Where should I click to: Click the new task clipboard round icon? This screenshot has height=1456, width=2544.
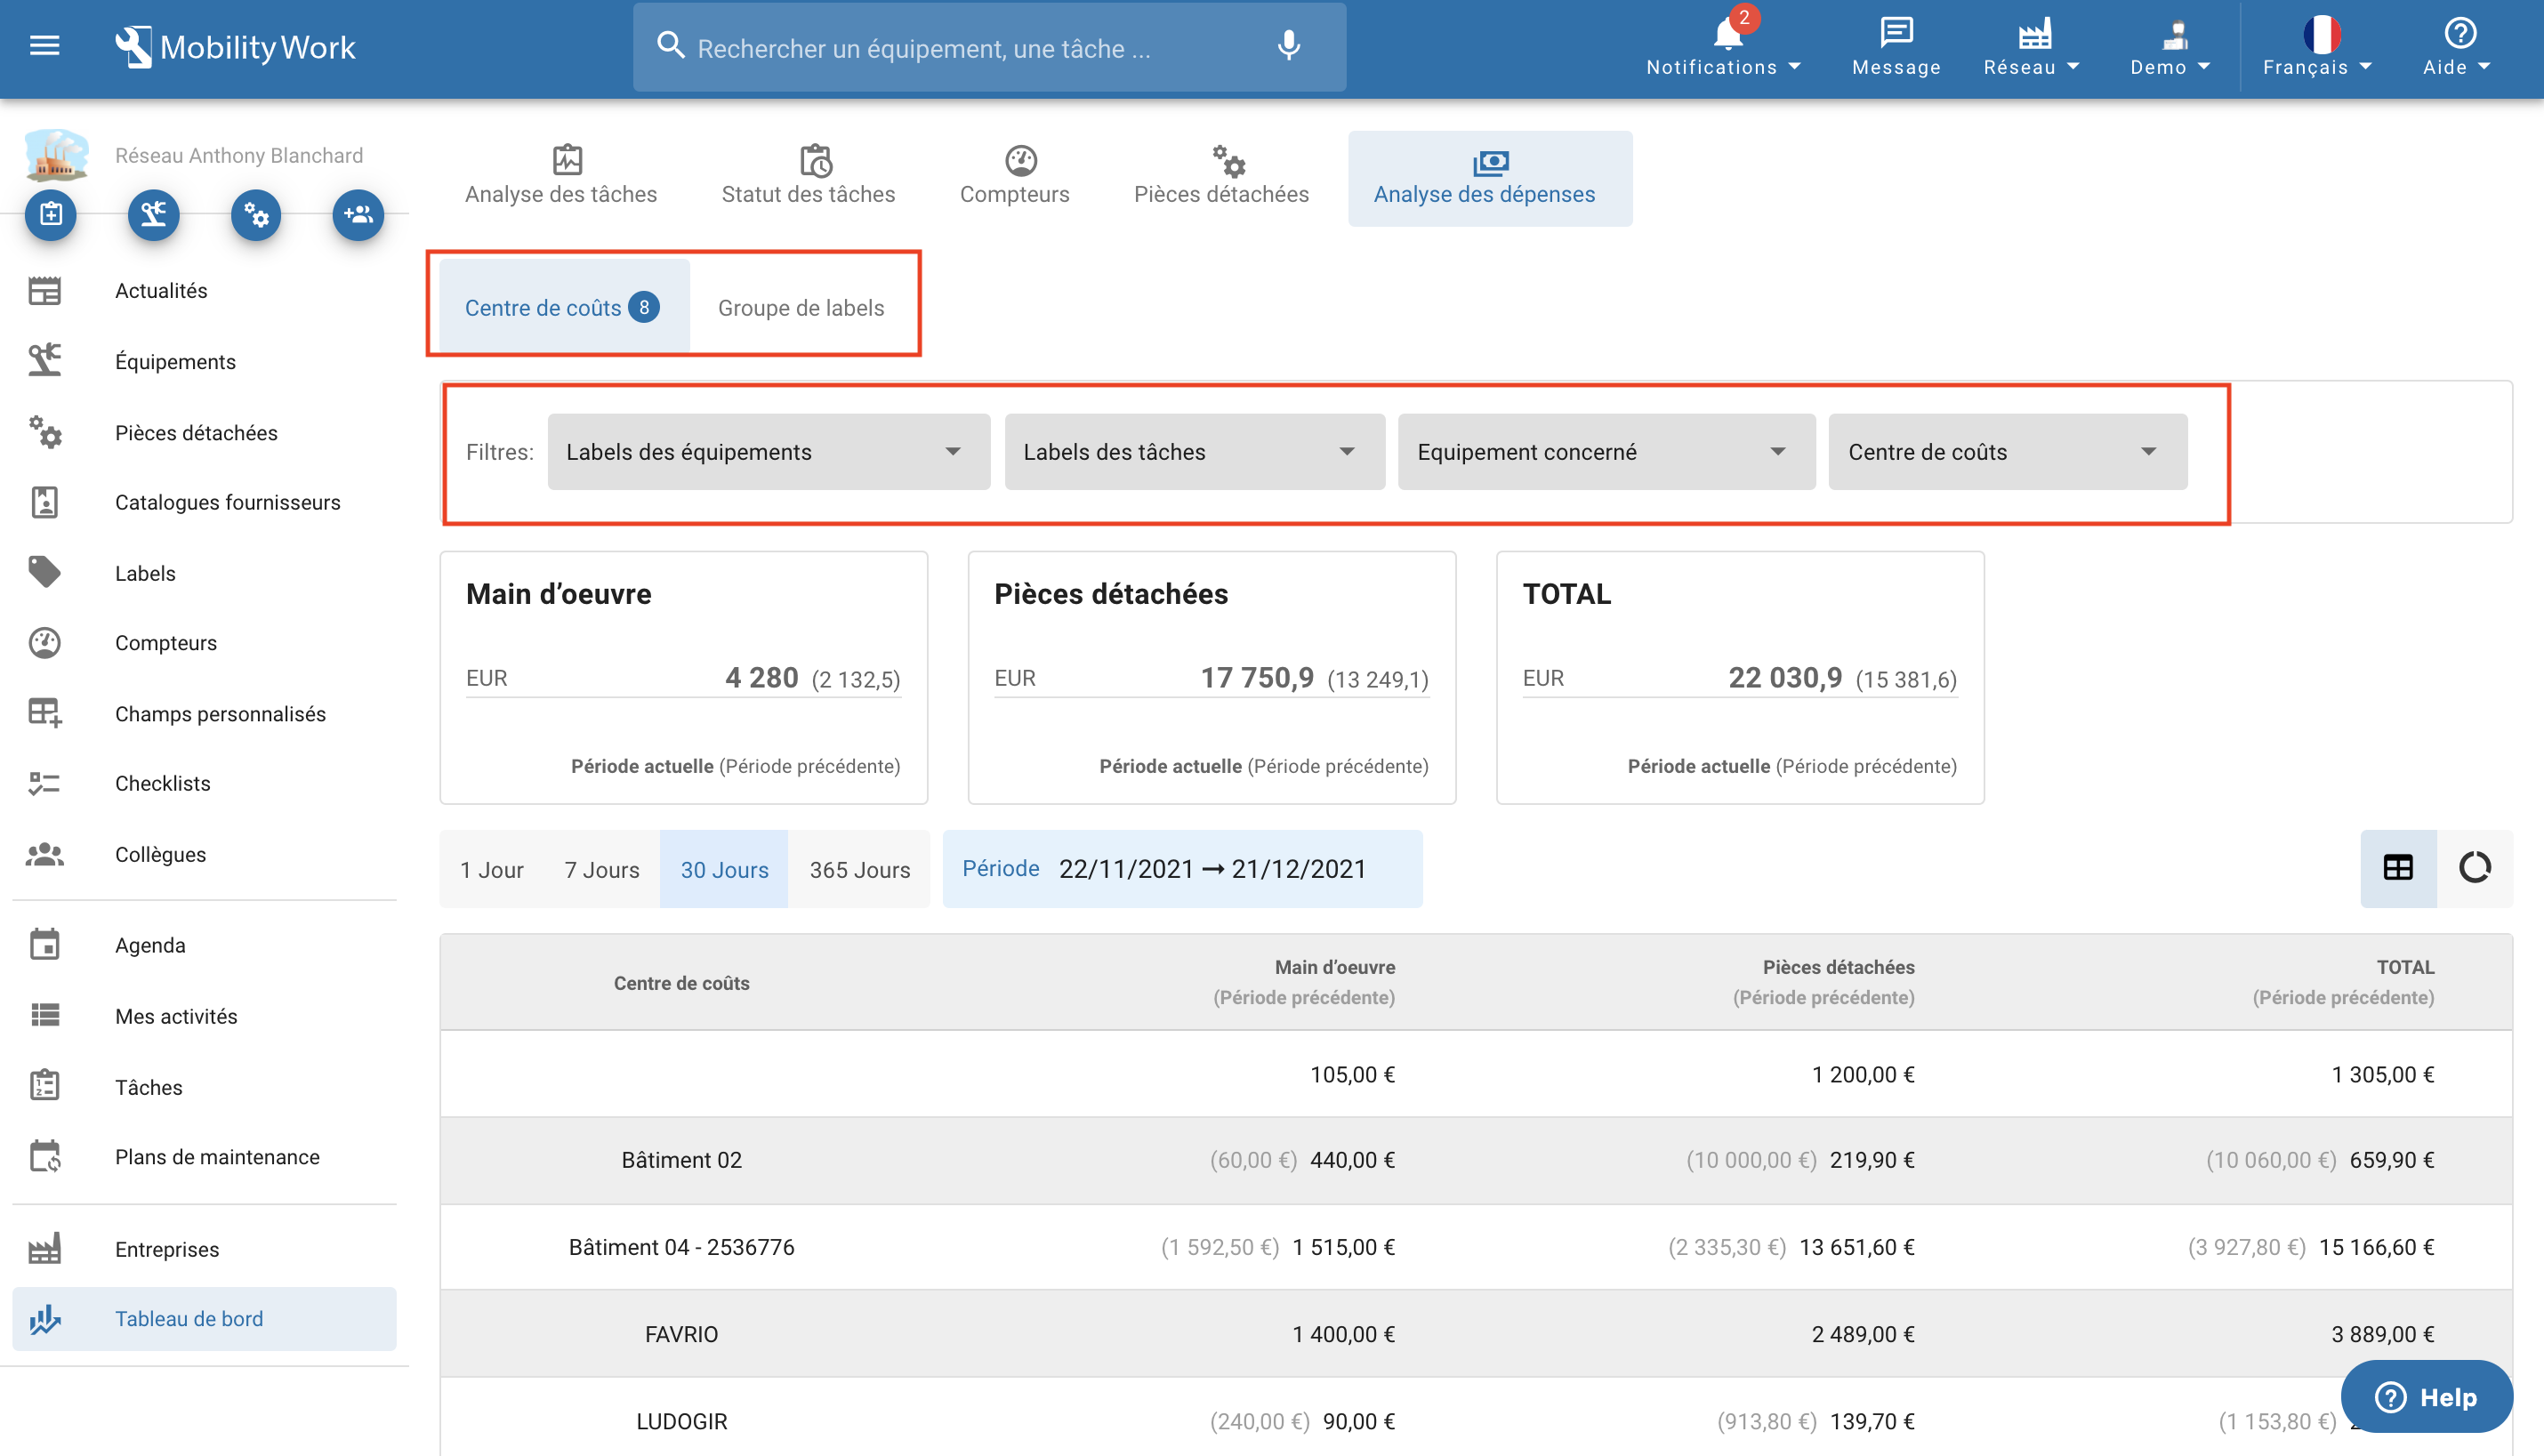pyautogui.click(x=51, y=214)
